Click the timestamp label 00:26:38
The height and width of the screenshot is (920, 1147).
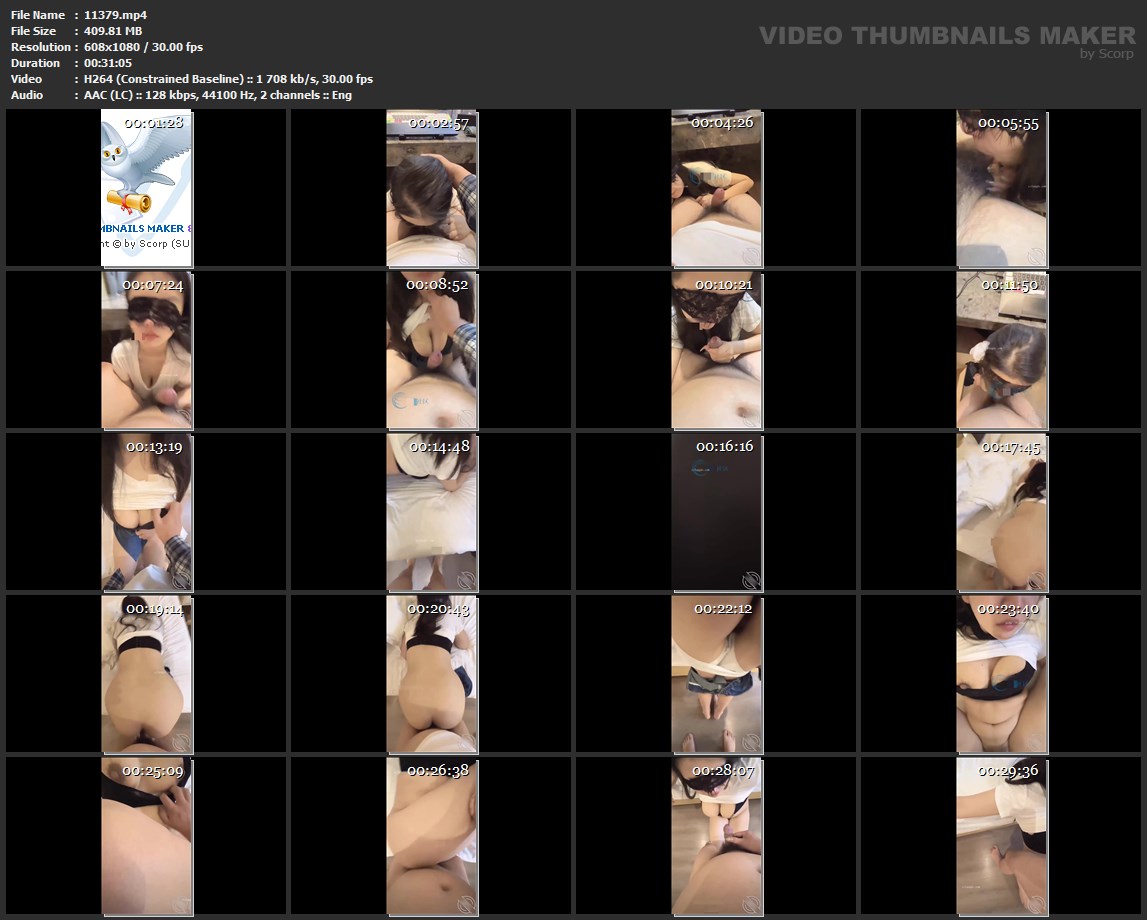tap(438, 771)
